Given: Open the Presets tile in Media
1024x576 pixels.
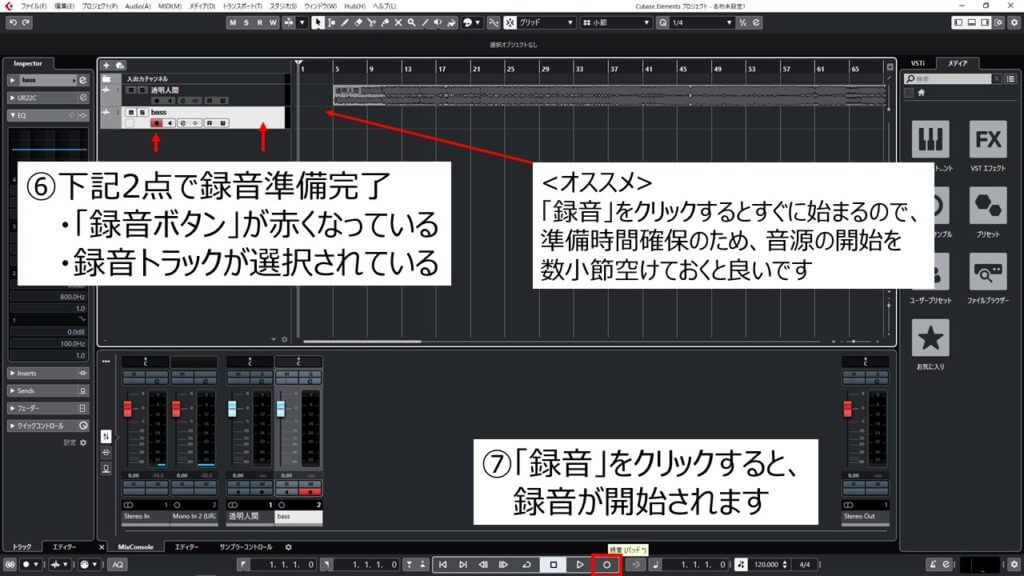Looking at the screenshot, I should click(x=987, y=206).
